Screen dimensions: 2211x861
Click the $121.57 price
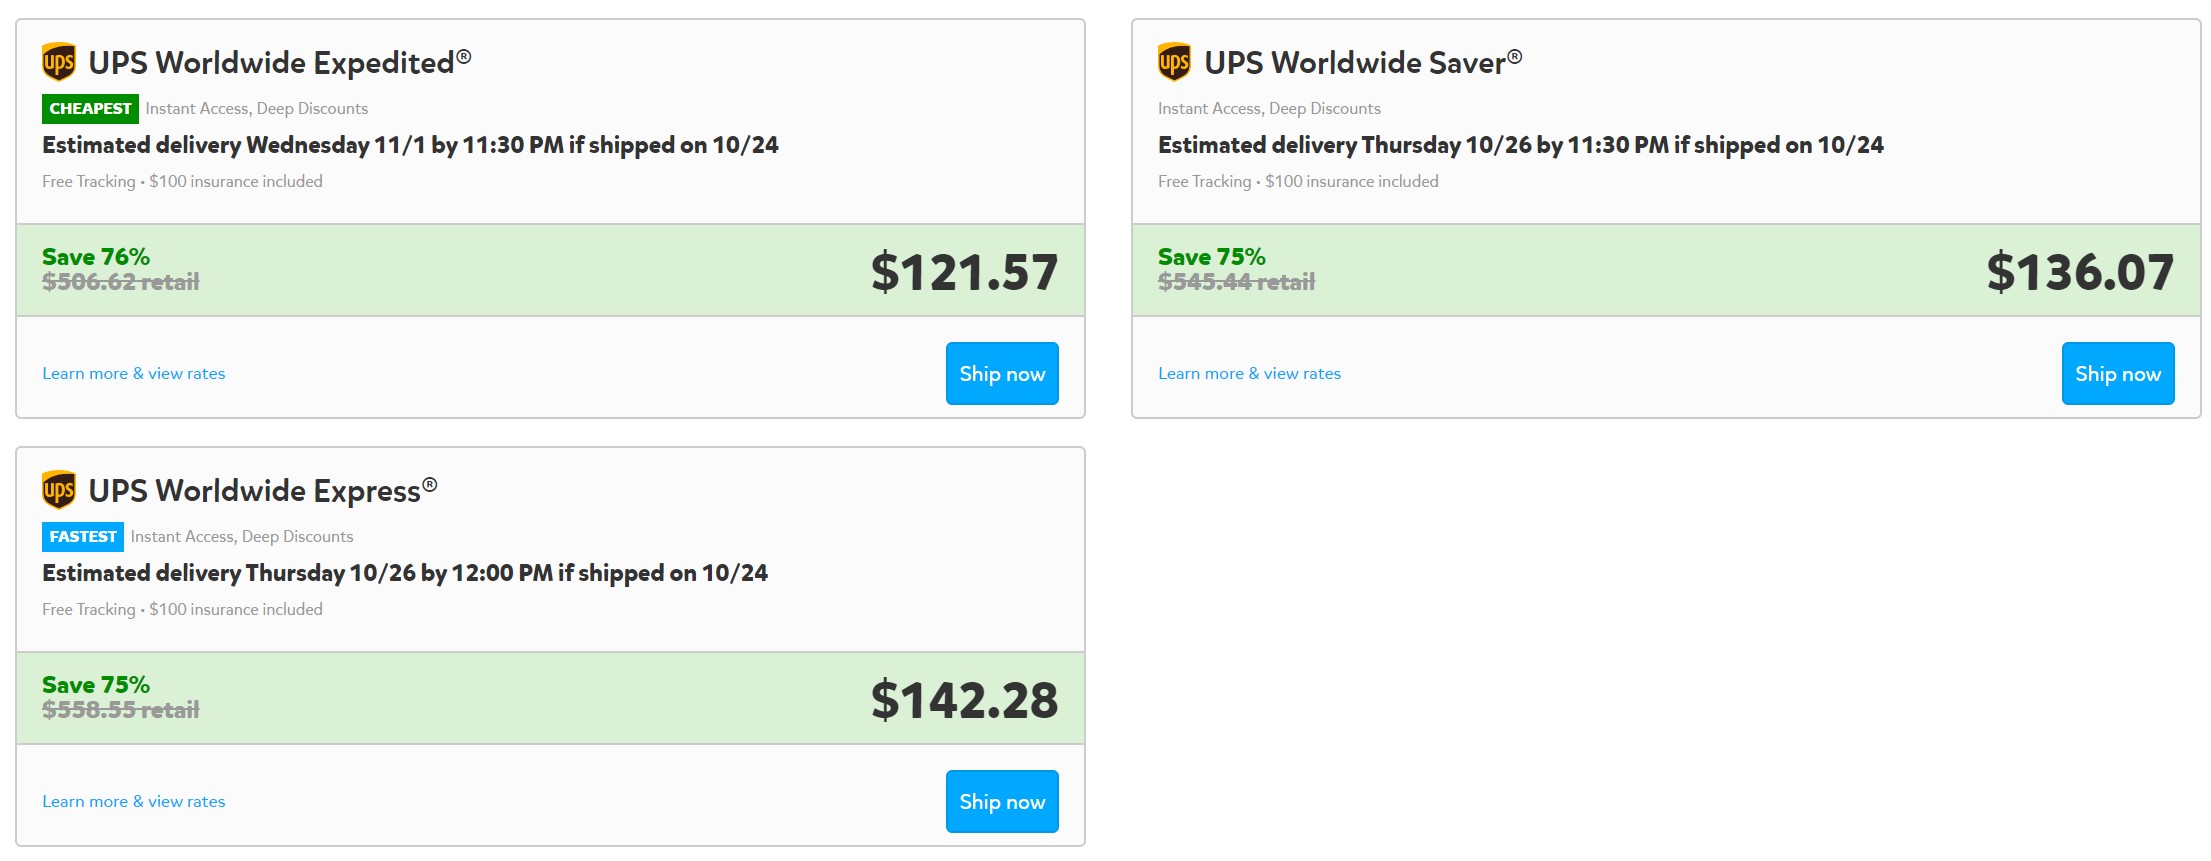[964, 272]
